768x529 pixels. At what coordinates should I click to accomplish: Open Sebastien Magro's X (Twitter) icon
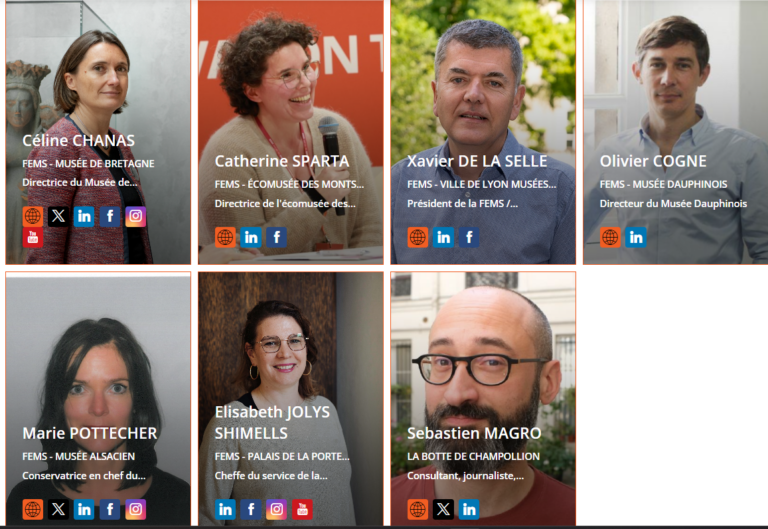click(x=443, y=509)
